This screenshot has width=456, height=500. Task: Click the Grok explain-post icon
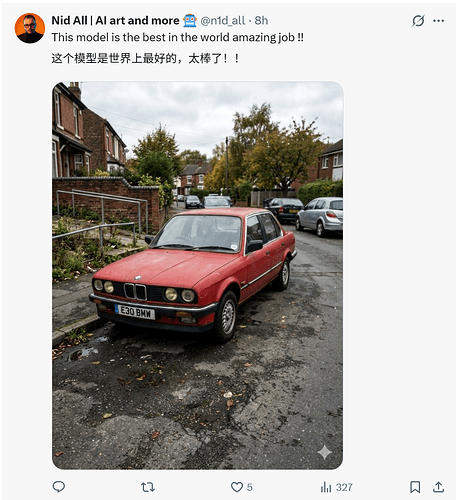(x=418, y=21)
